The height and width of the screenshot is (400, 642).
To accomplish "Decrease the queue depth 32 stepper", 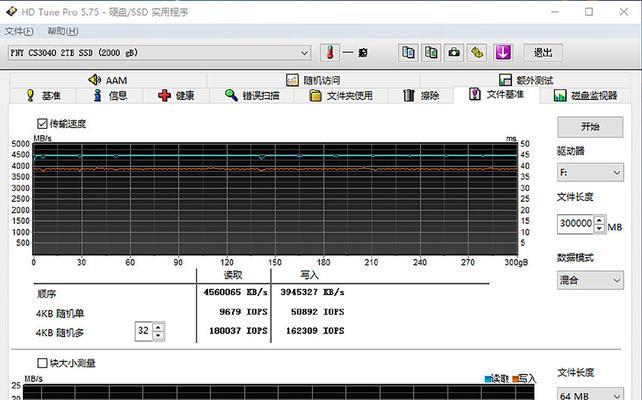I will pos(158,336).
